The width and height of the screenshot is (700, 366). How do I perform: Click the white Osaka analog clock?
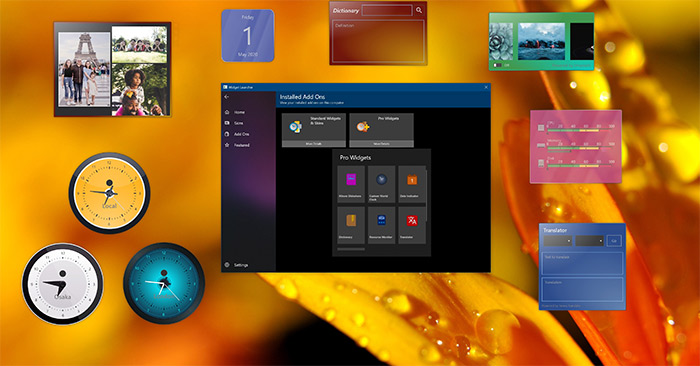click(62, 283)
